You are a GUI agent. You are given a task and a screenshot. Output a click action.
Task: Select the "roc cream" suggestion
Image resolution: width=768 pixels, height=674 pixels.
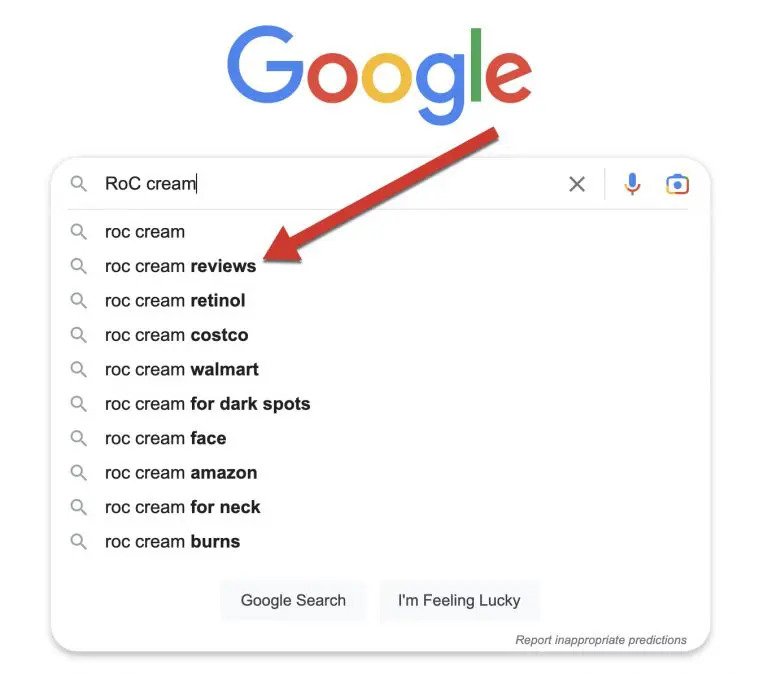tap(145, 232)
